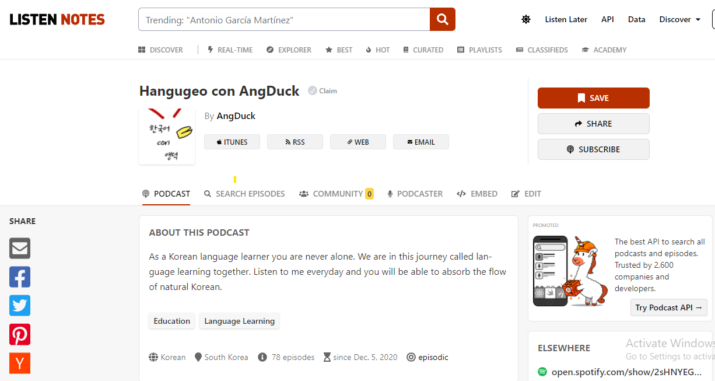This screenshot has height=381, width=715.
Task: Open Real-Time in the secondary nav
Action: click(x=230, y=50)
